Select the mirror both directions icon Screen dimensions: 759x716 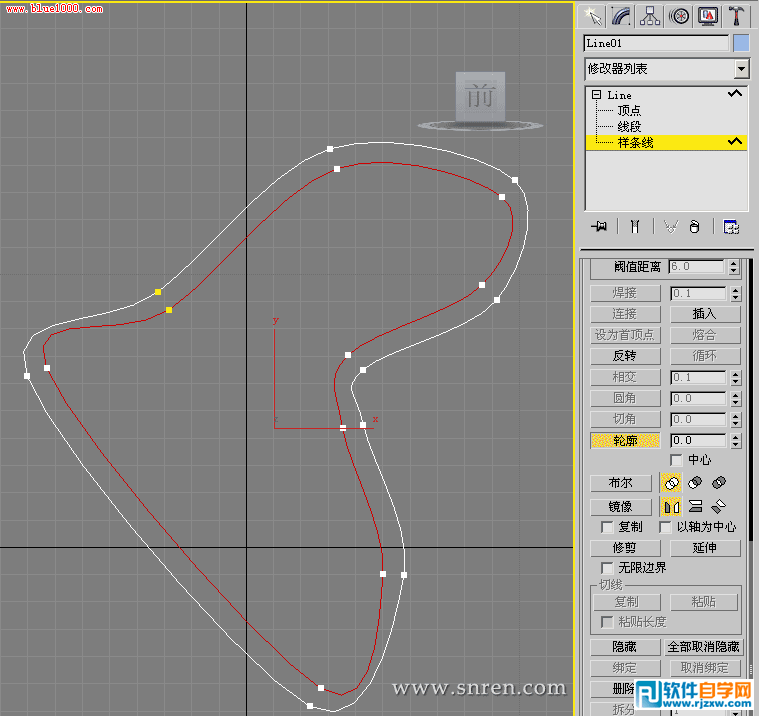[718, 507]
